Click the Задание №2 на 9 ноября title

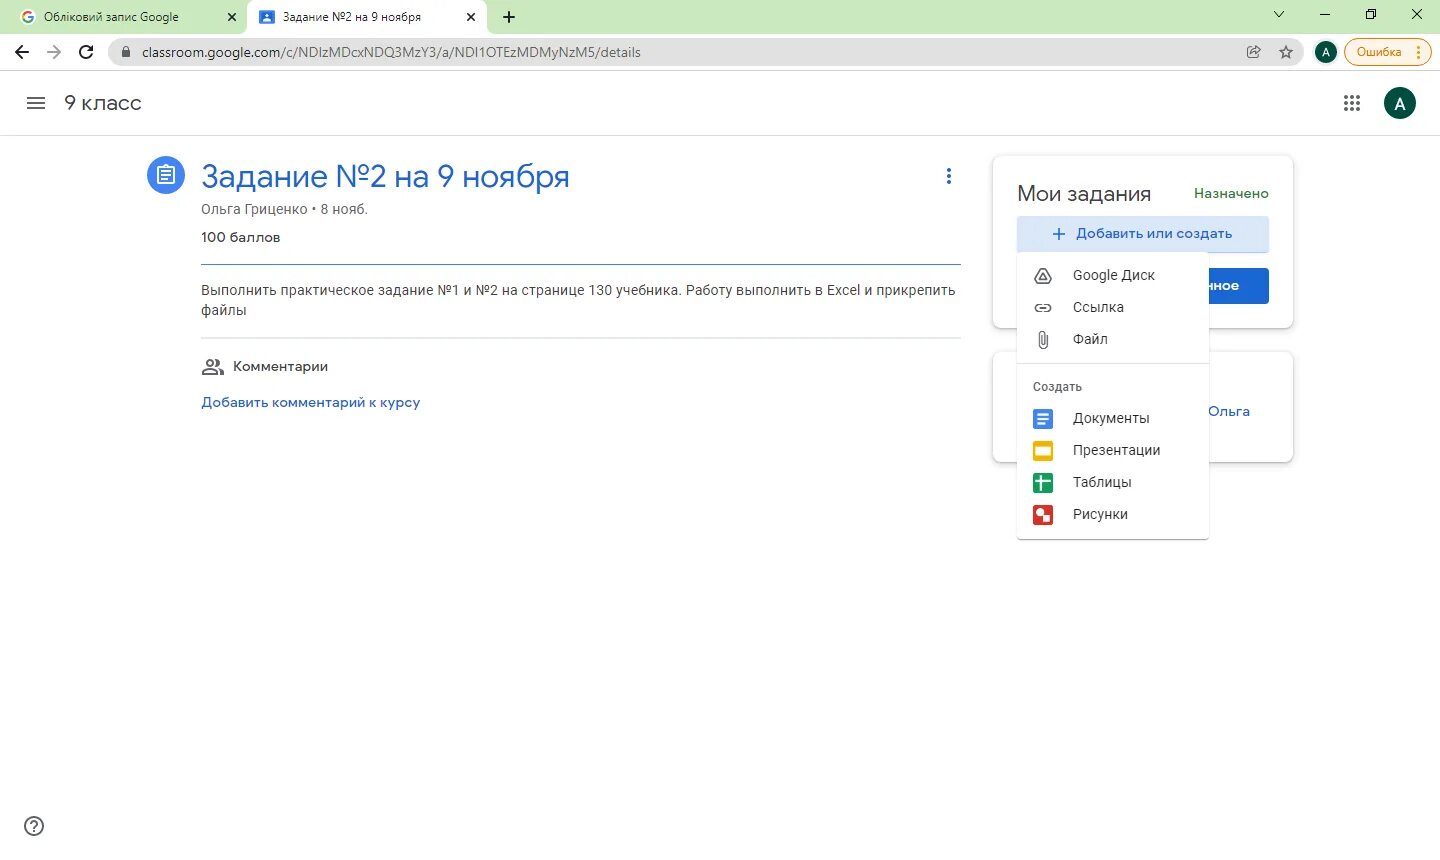point(385,176)
